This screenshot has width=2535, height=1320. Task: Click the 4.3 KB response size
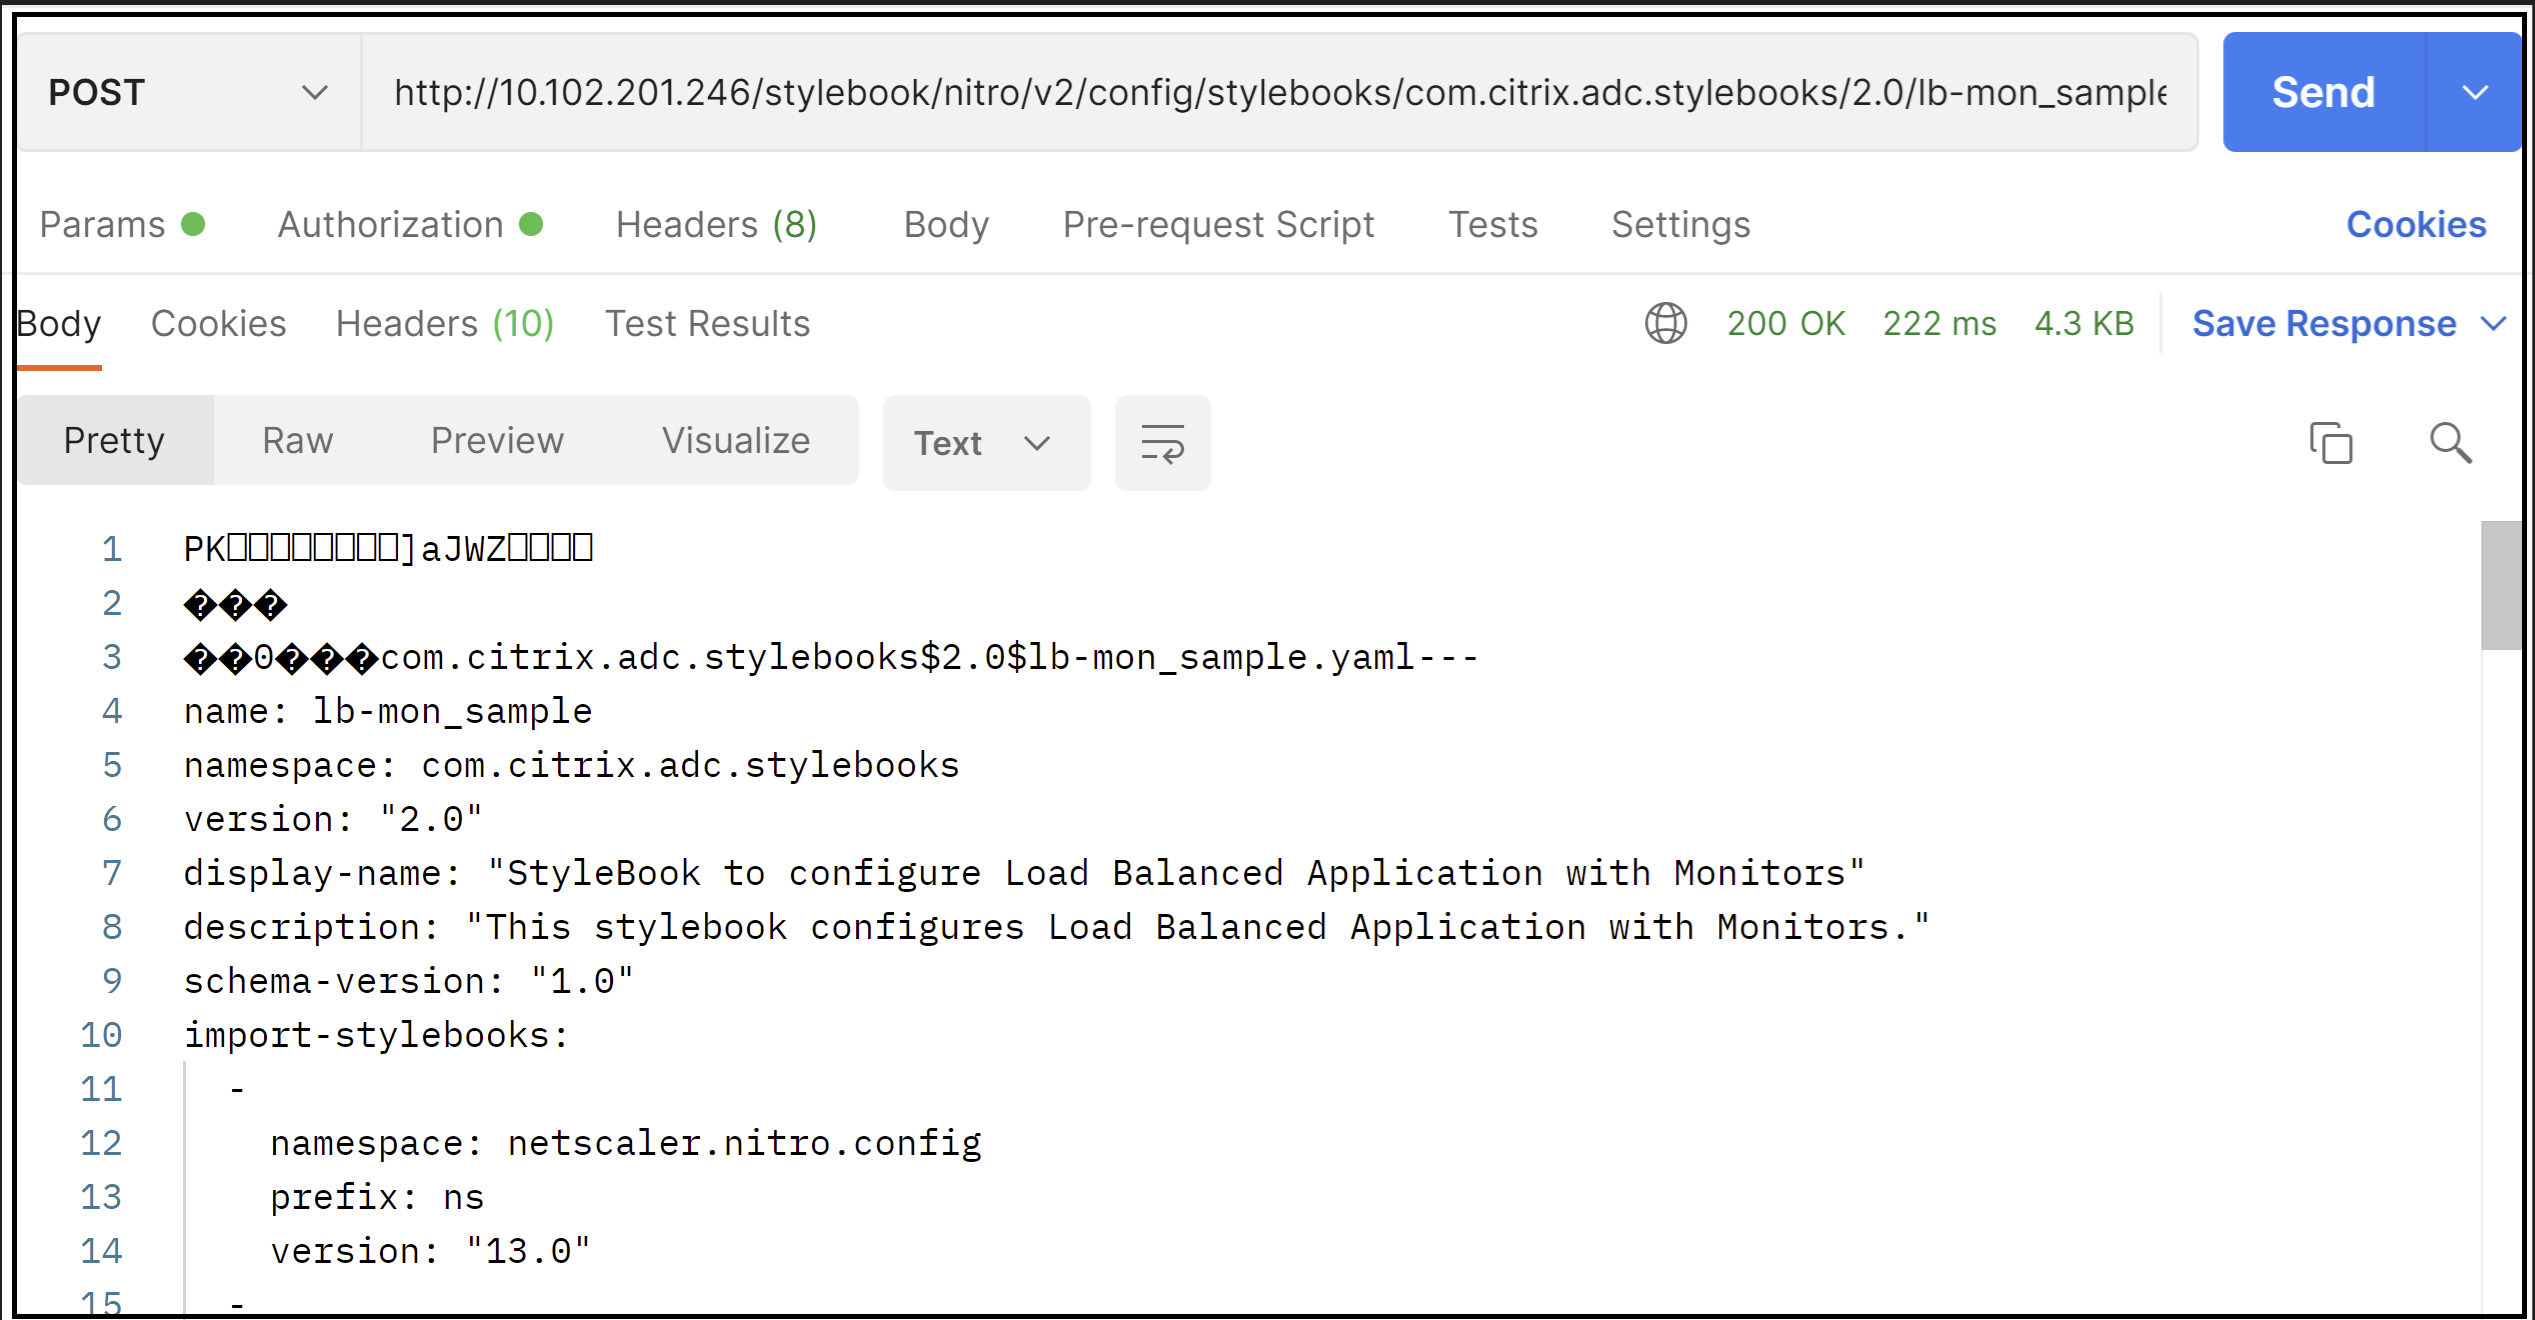[x=2084, y=323]
